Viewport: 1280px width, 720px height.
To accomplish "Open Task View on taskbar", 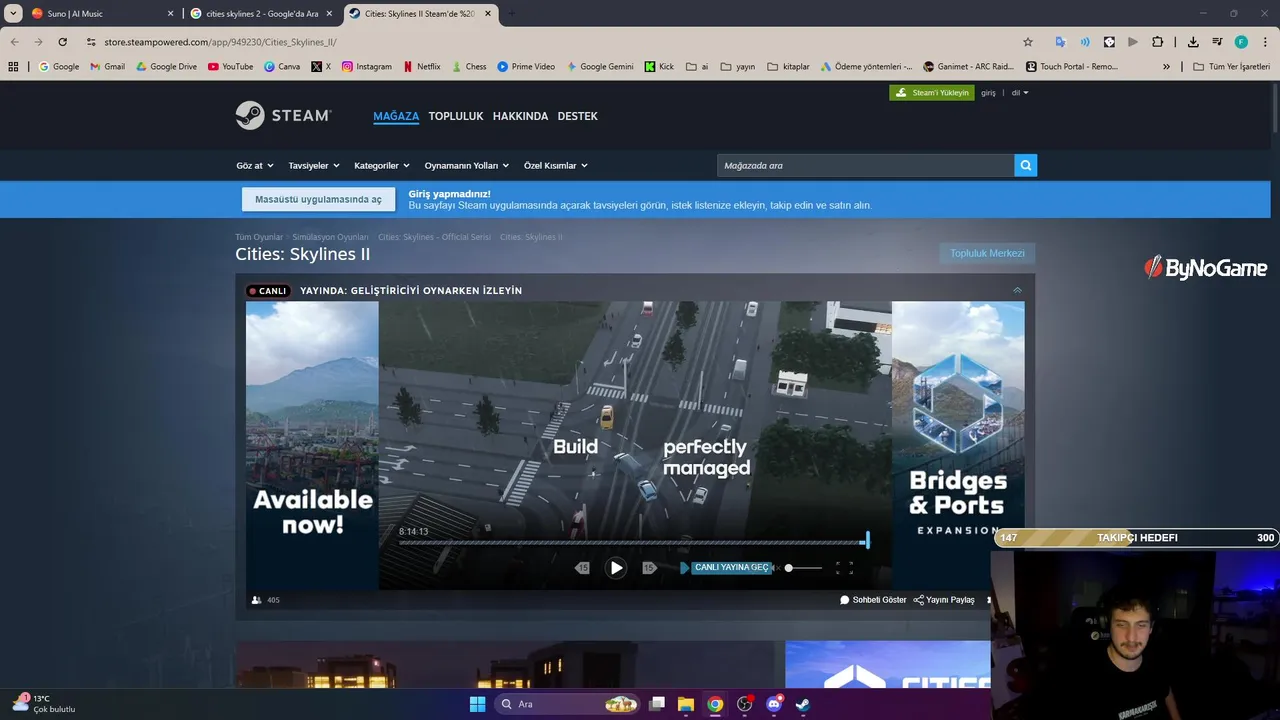I will pyautogui.click(x=657, y=704).
